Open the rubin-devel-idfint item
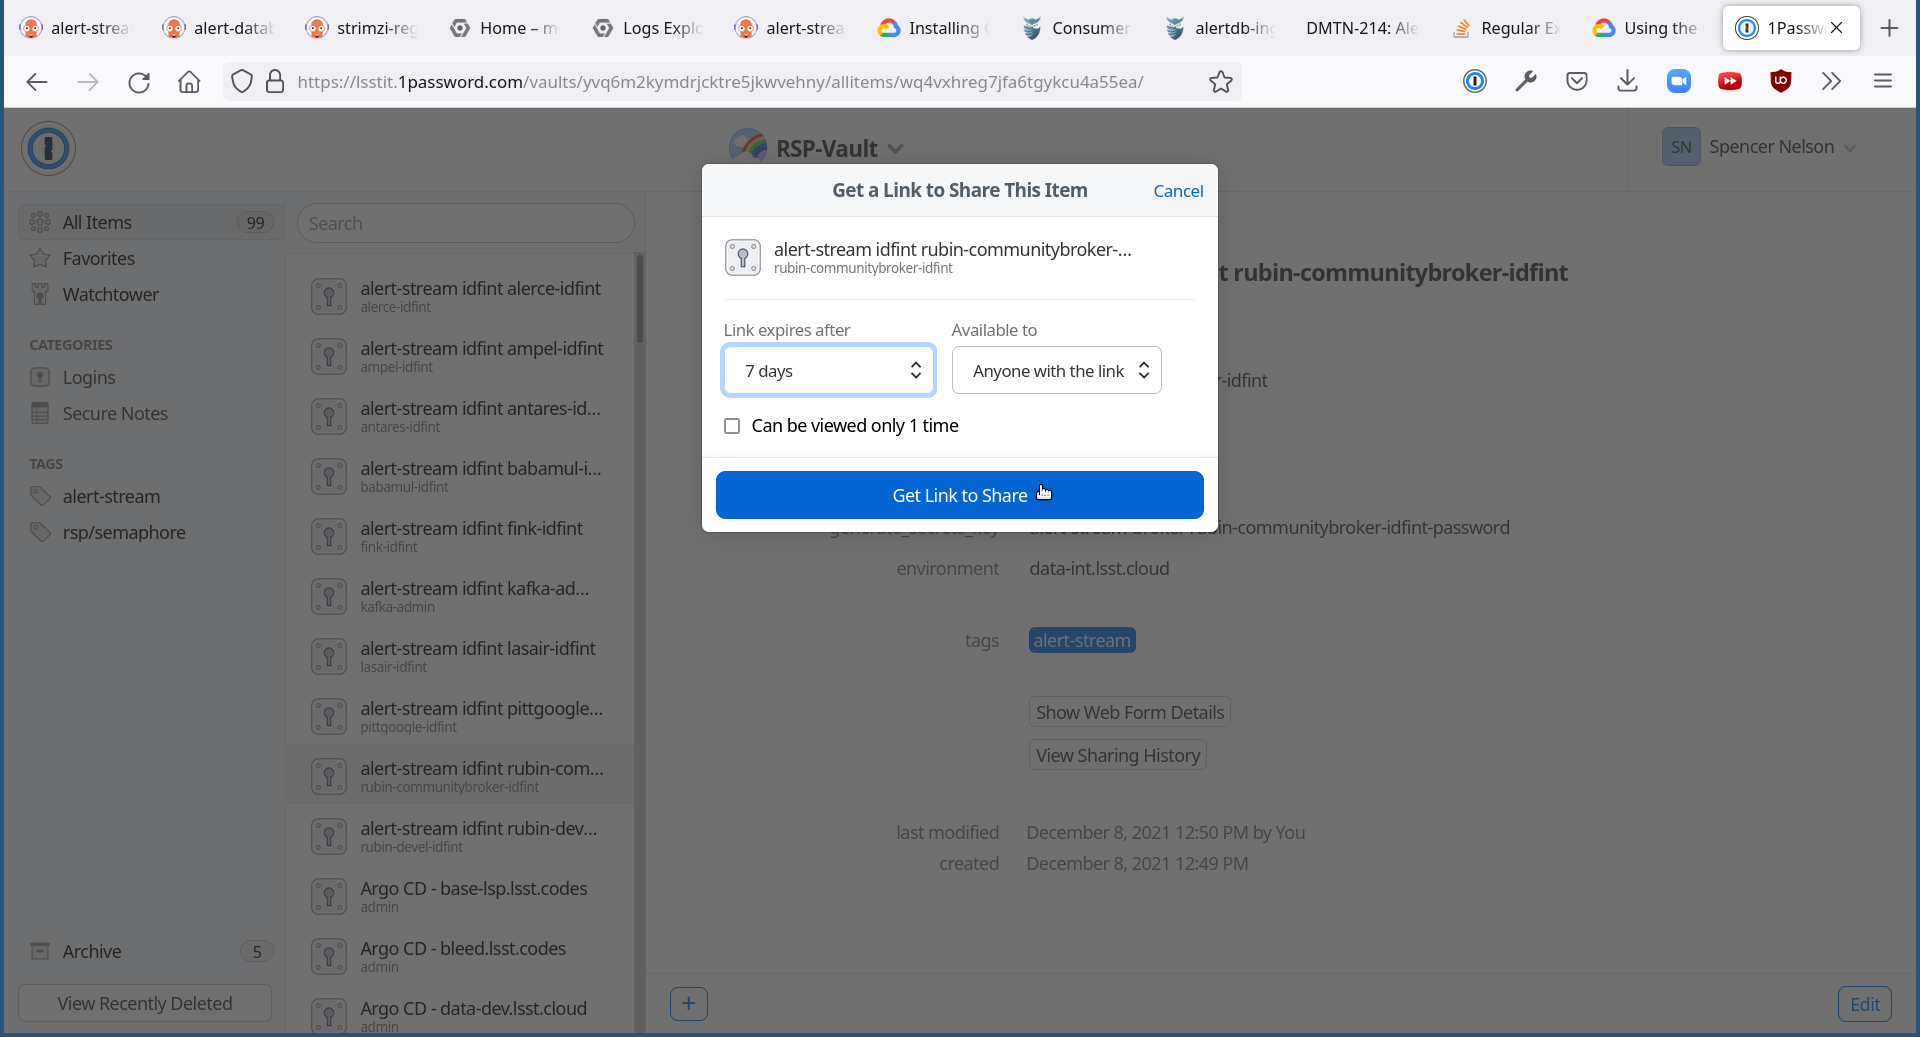This screenshot has height=1037, width=1920. tap(460, 836)
